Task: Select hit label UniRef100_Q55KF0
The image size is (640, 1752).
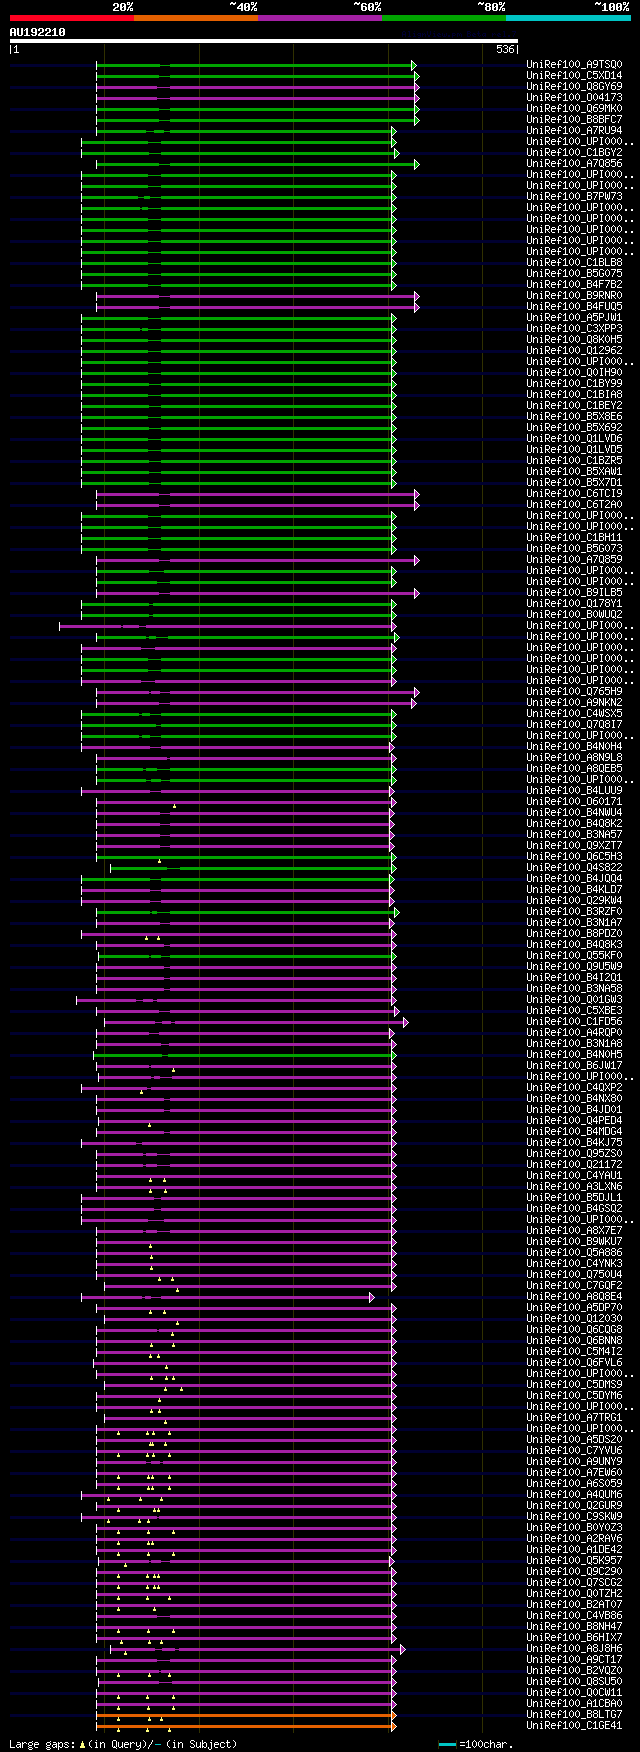Action: [x=574, y=956]
